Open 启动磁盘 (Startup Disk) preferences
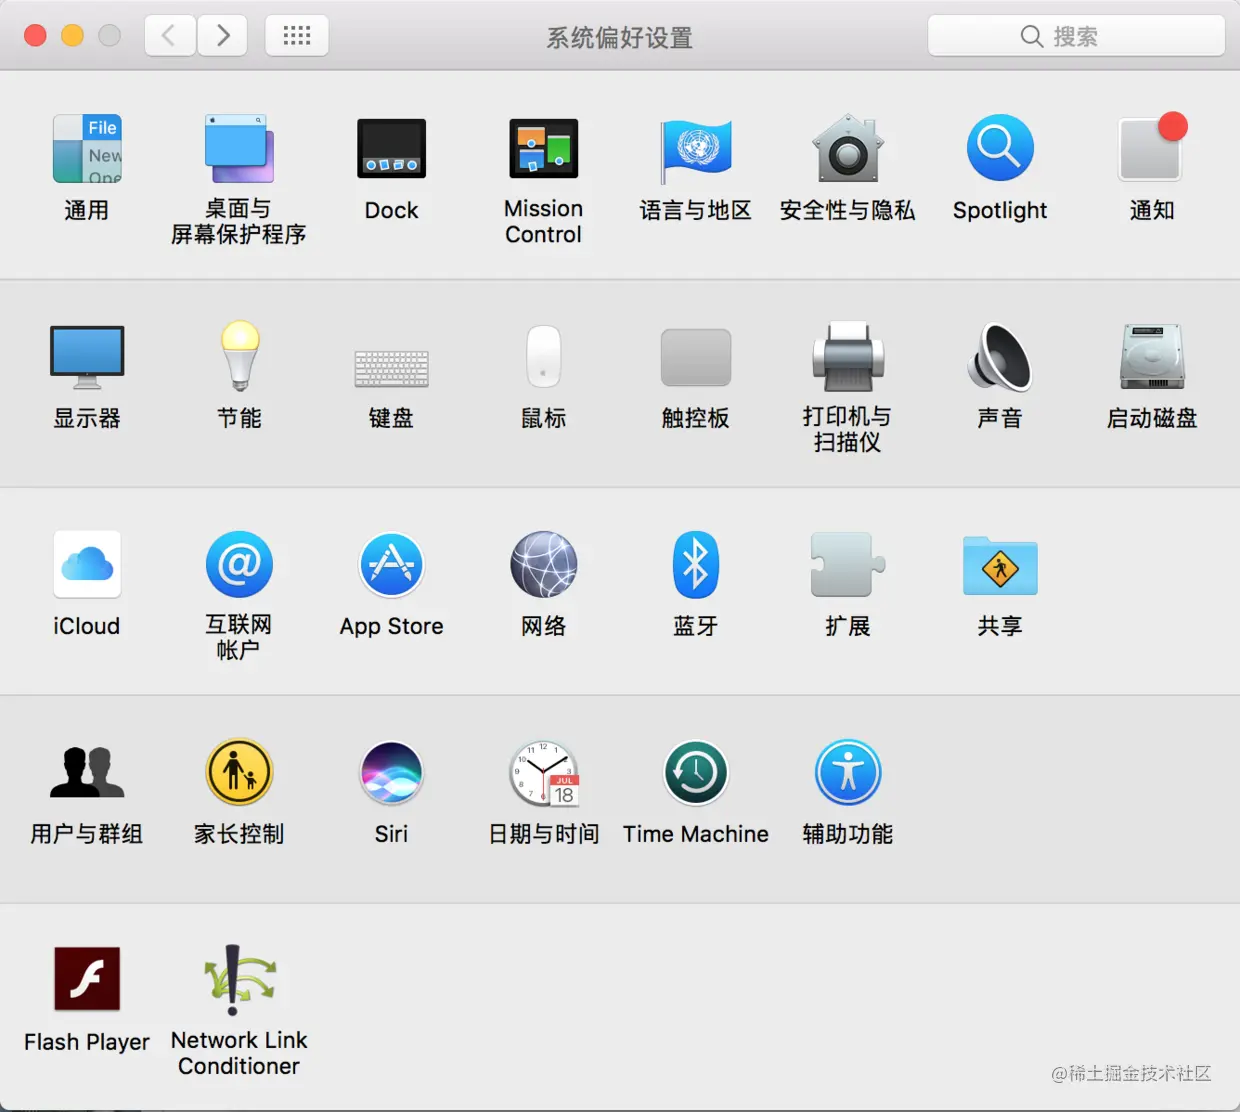The height and width of the screenshot is (1112, 1240). 1152,357
